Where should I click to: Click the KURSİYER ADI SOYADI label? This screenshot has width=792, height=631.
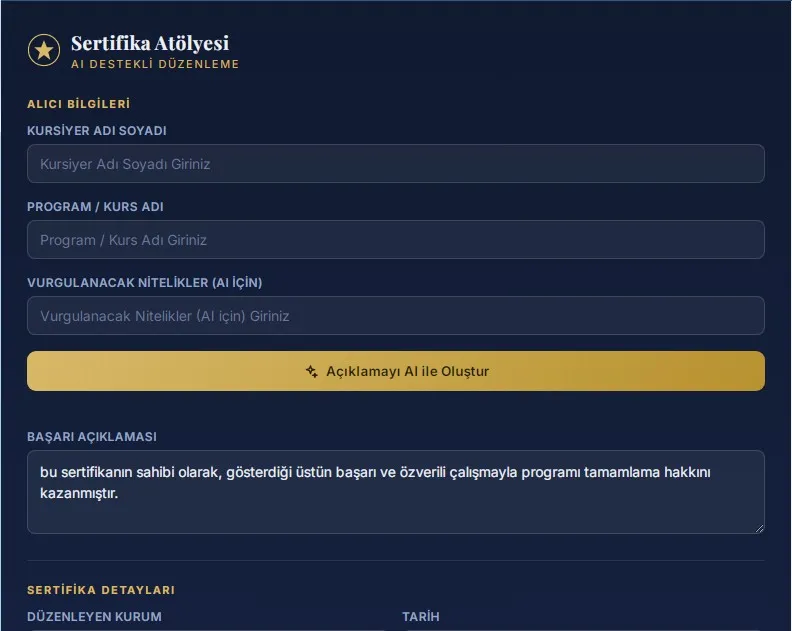96,130
